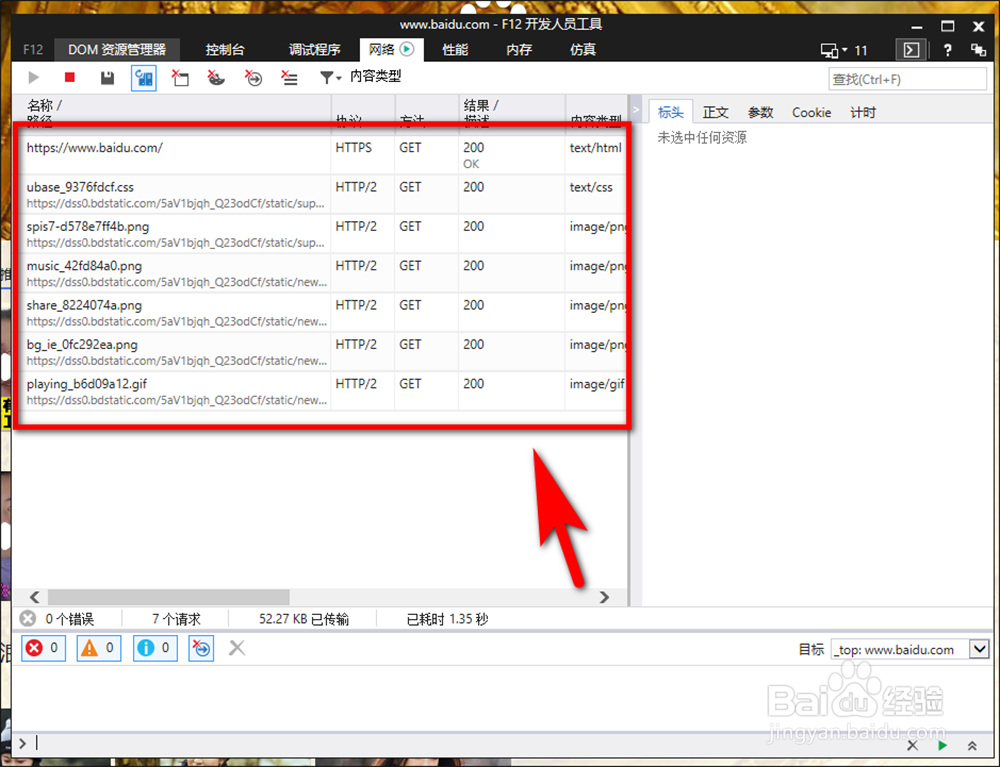
Task: Select the music_42fd84a0.png request
Action: [321, 274]
